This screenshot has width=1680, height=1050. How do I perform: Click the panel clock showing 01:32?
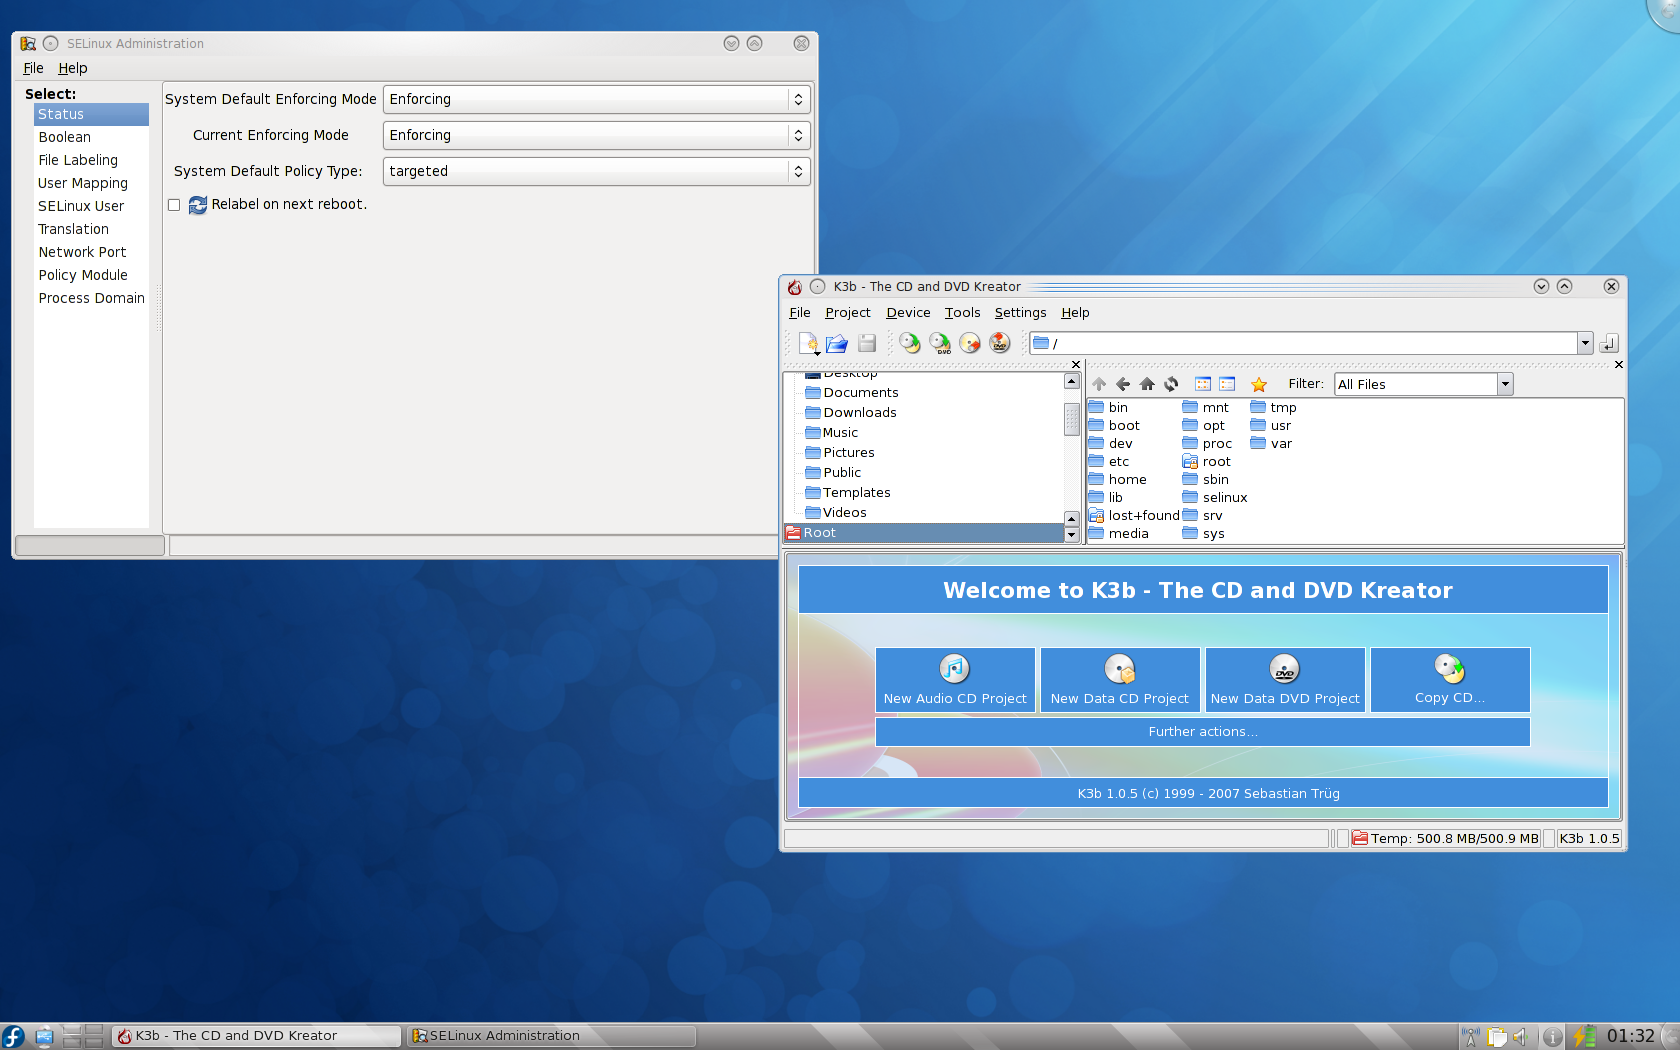pyautogui.click(x=1630, y=1036)
